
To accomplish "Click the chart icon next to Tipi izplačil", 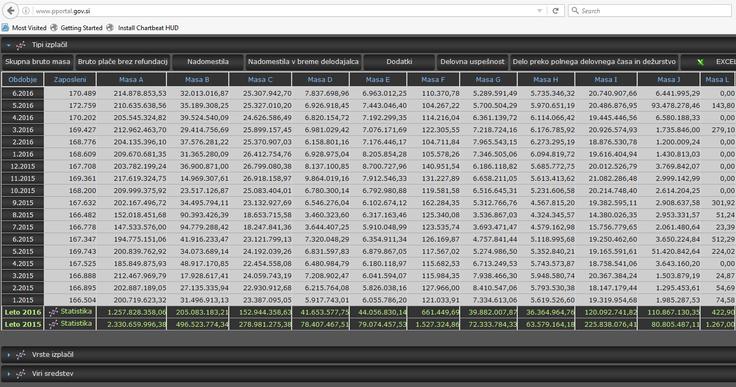I will point(21,45).
